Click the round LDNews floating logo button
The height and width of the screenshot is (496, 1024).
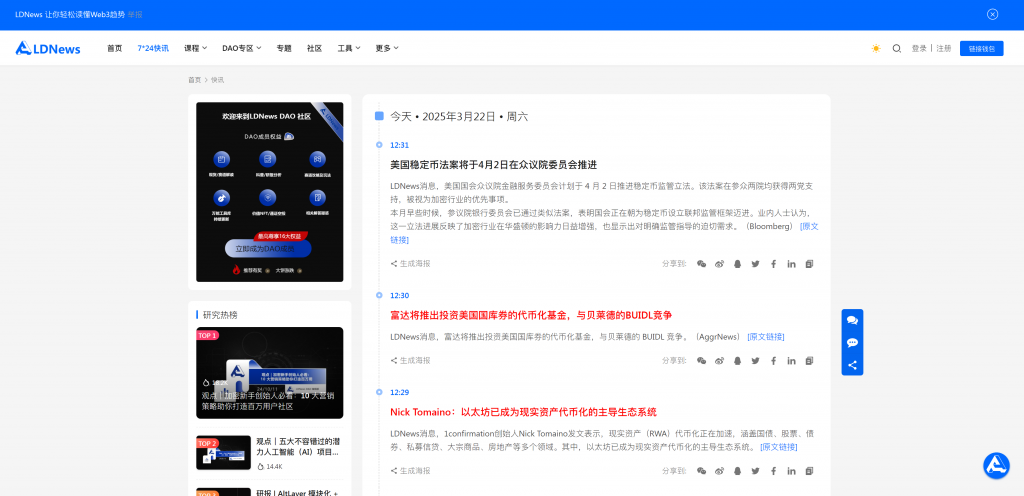coord(997,465)
